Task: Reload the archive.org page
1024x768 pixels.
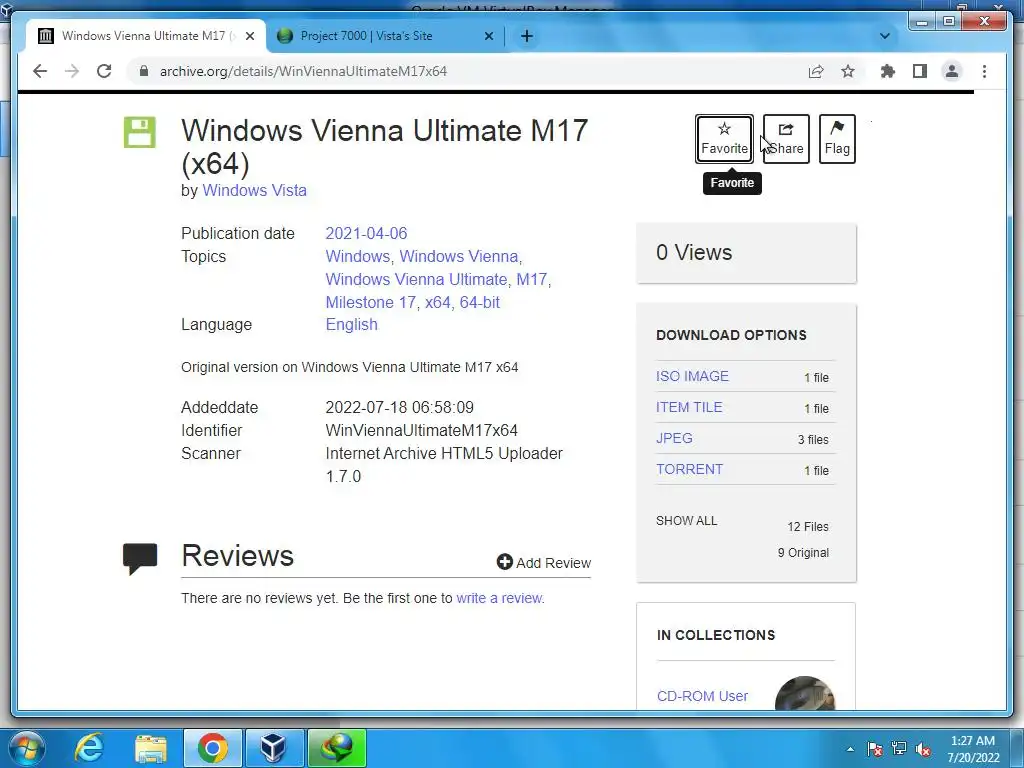Action: pyautogui.click(x=104, y=71)
